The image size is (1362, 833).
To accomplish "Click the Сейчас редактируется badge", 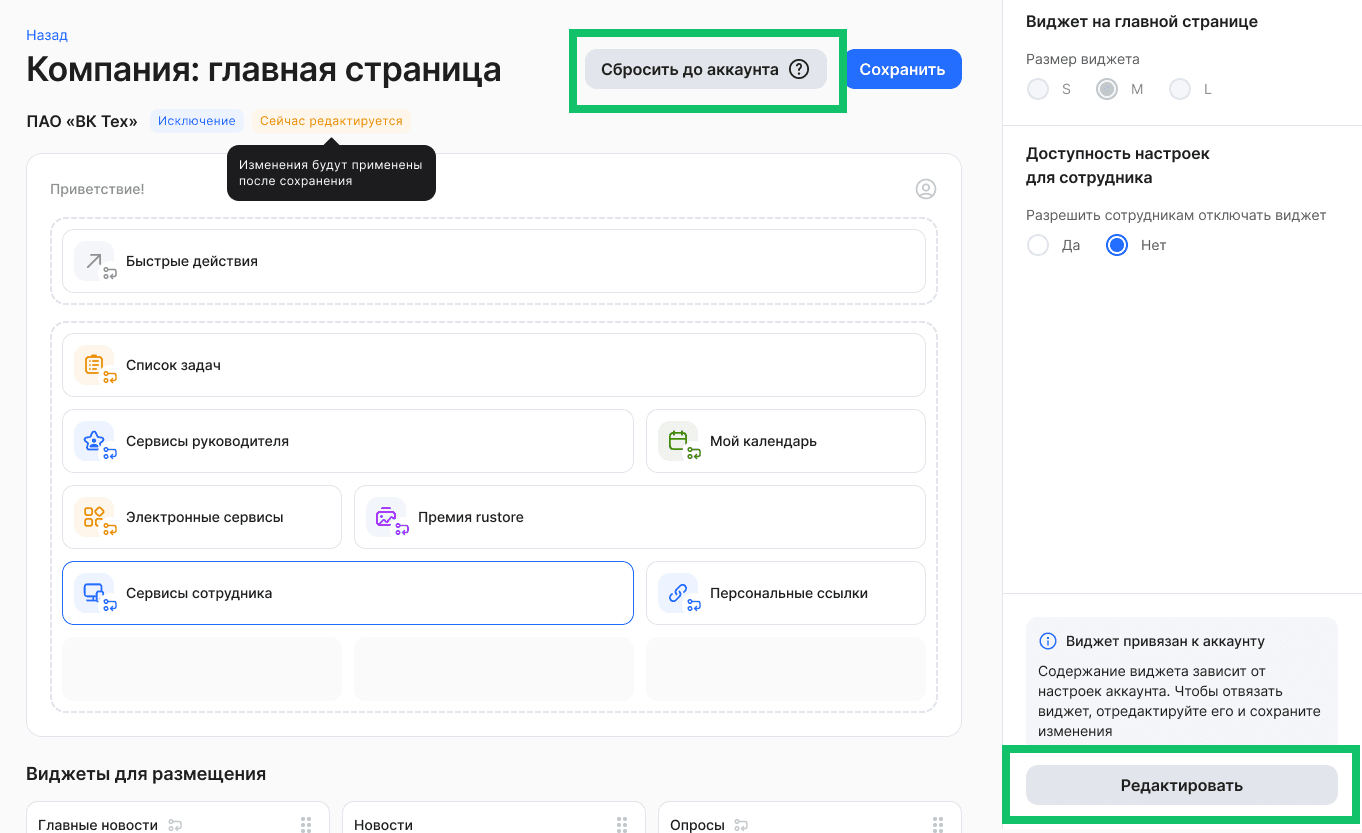I will coord(331,121).
